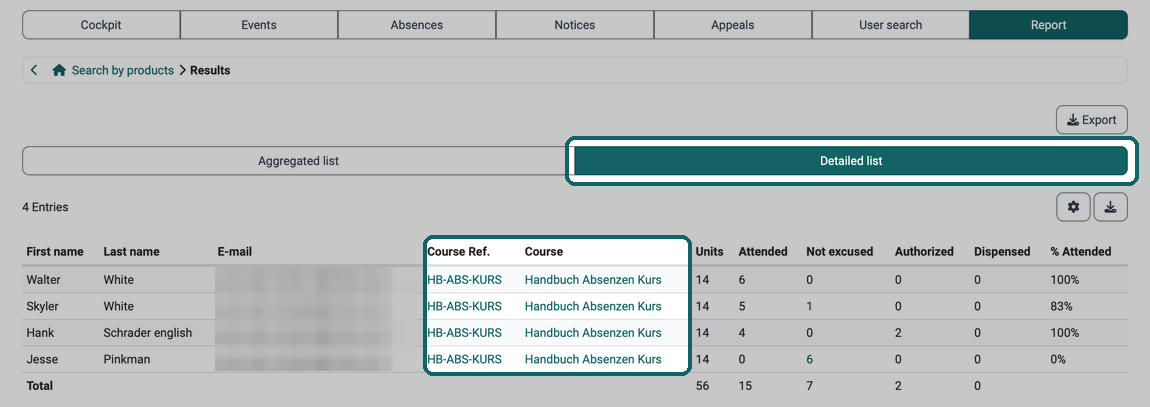1150x407 pixels.
Task: Click the Units column header
Action: pyautogui.click(x=709, y=252)
